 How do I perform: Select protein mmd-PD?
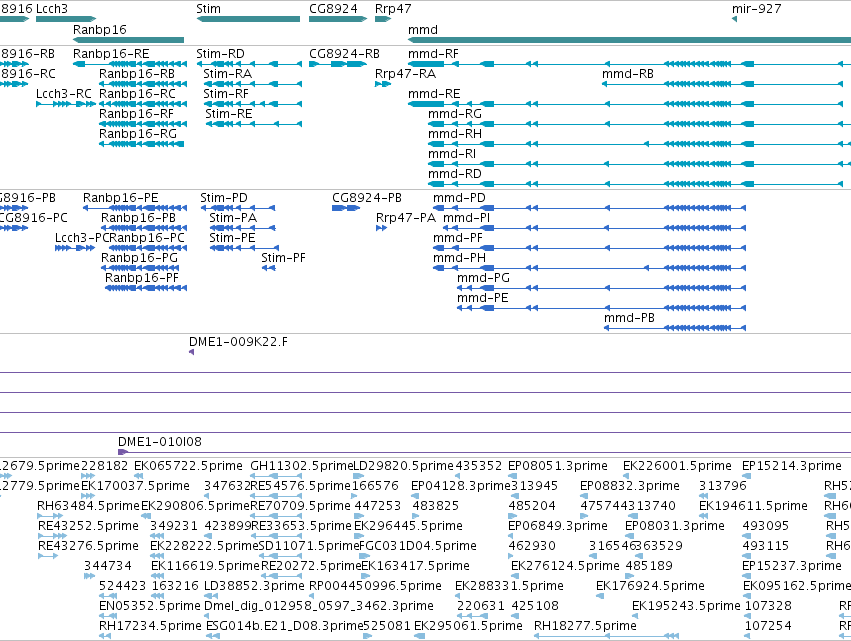(459, 198)
